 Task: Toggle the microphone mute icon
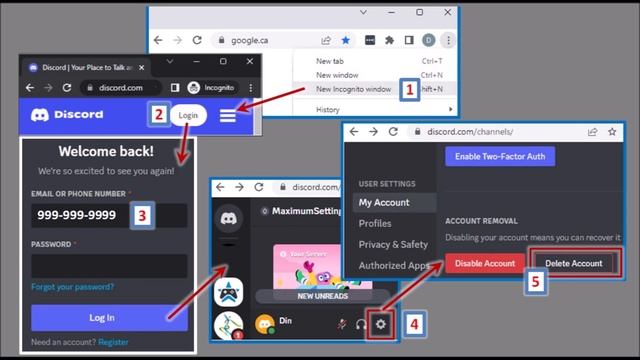coord(342,324)
